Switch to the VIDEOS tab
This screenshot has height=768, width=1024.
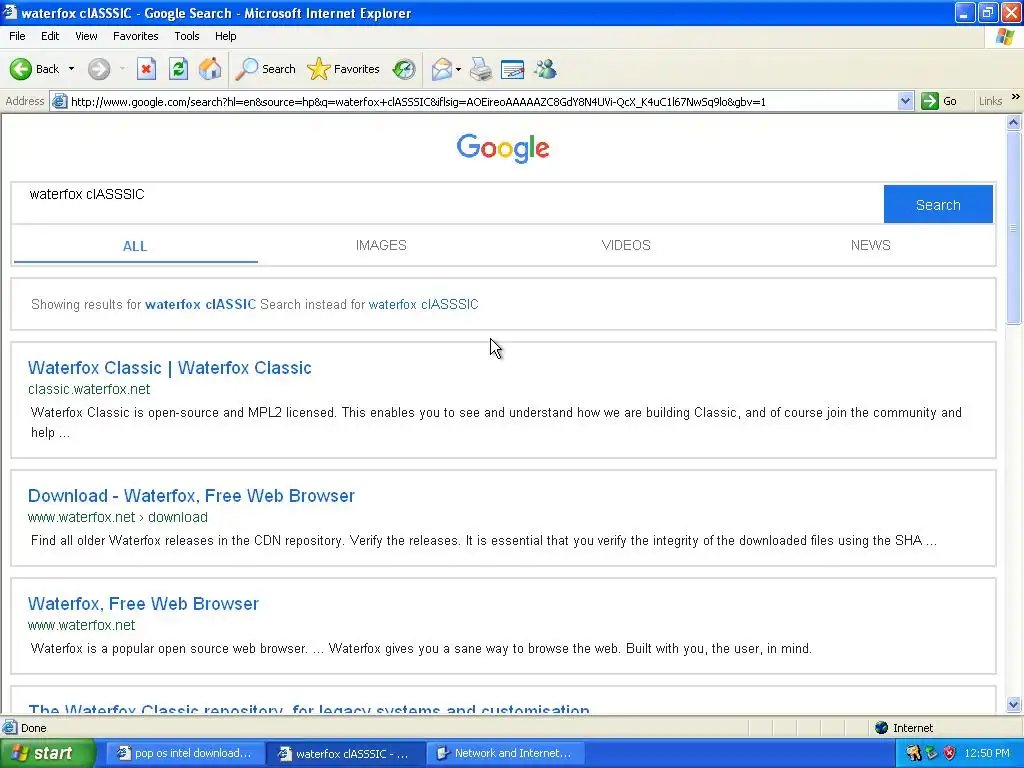(x=626, y=245)
